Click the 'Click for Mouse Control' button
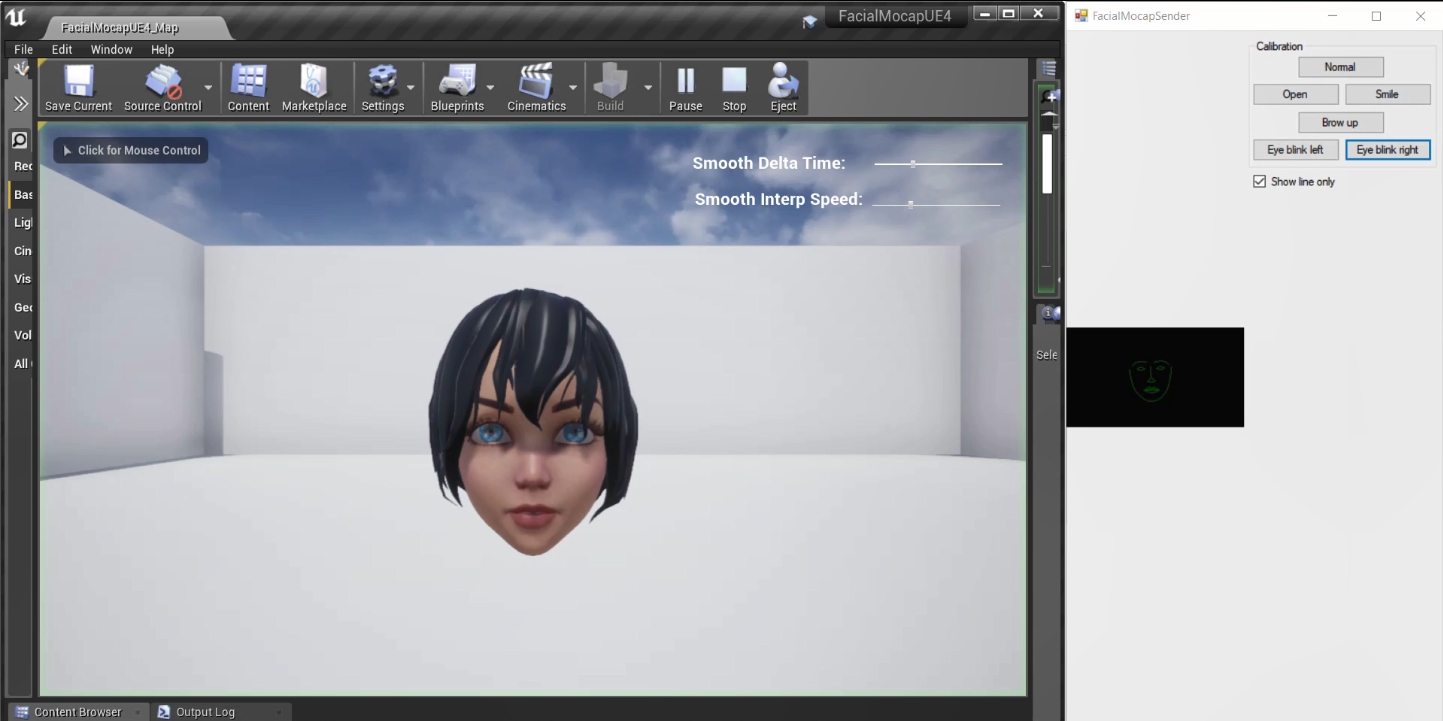This screenshot has width=1443, height=721. tap(131, 150)
